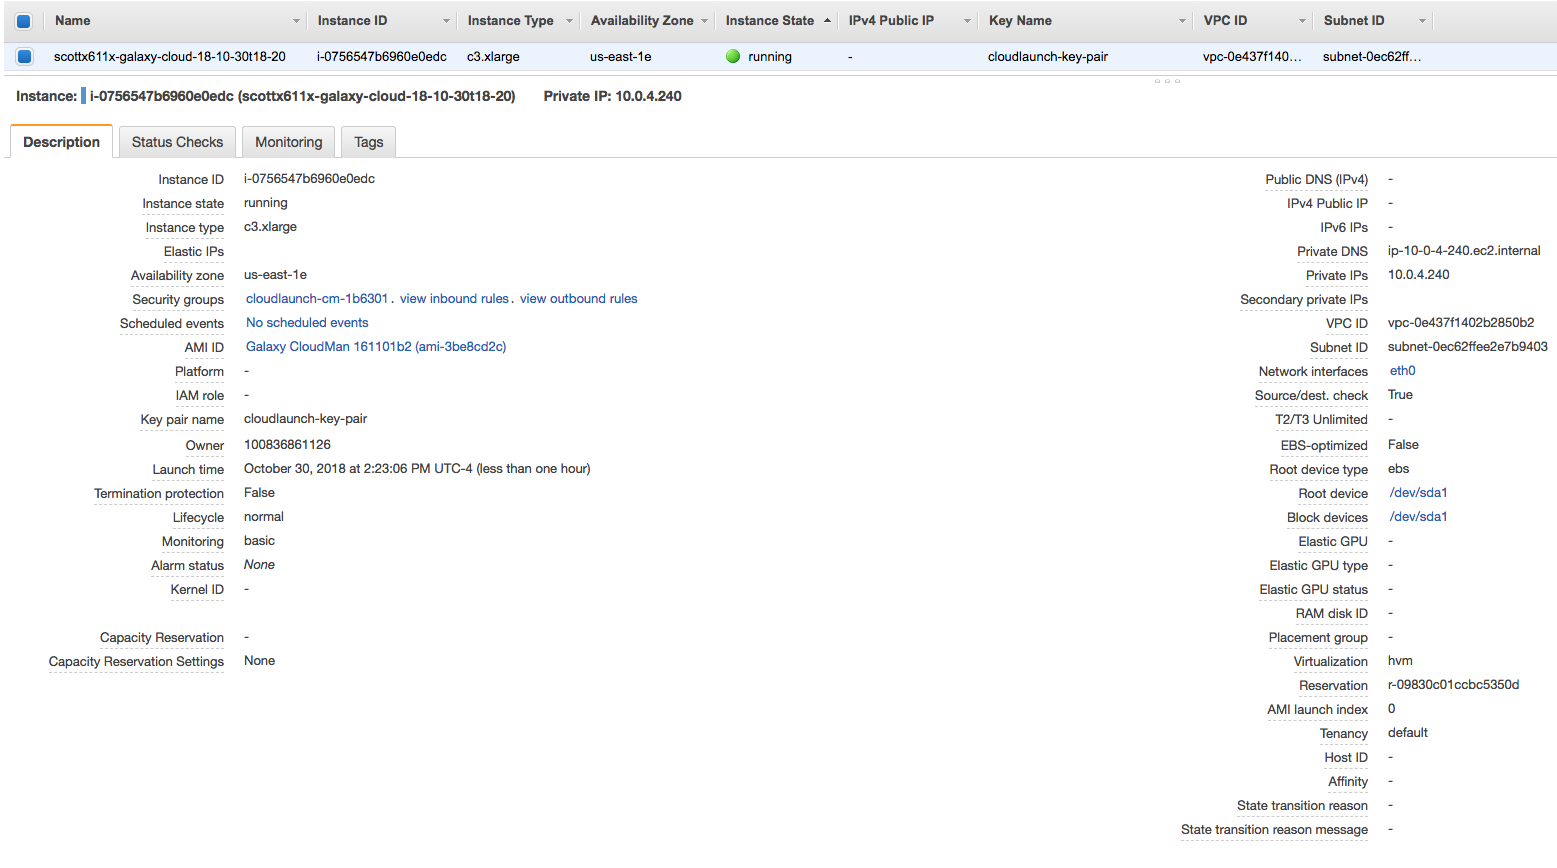
Task: Open the Status Checks tab
Action: click(x=177, y=141)
